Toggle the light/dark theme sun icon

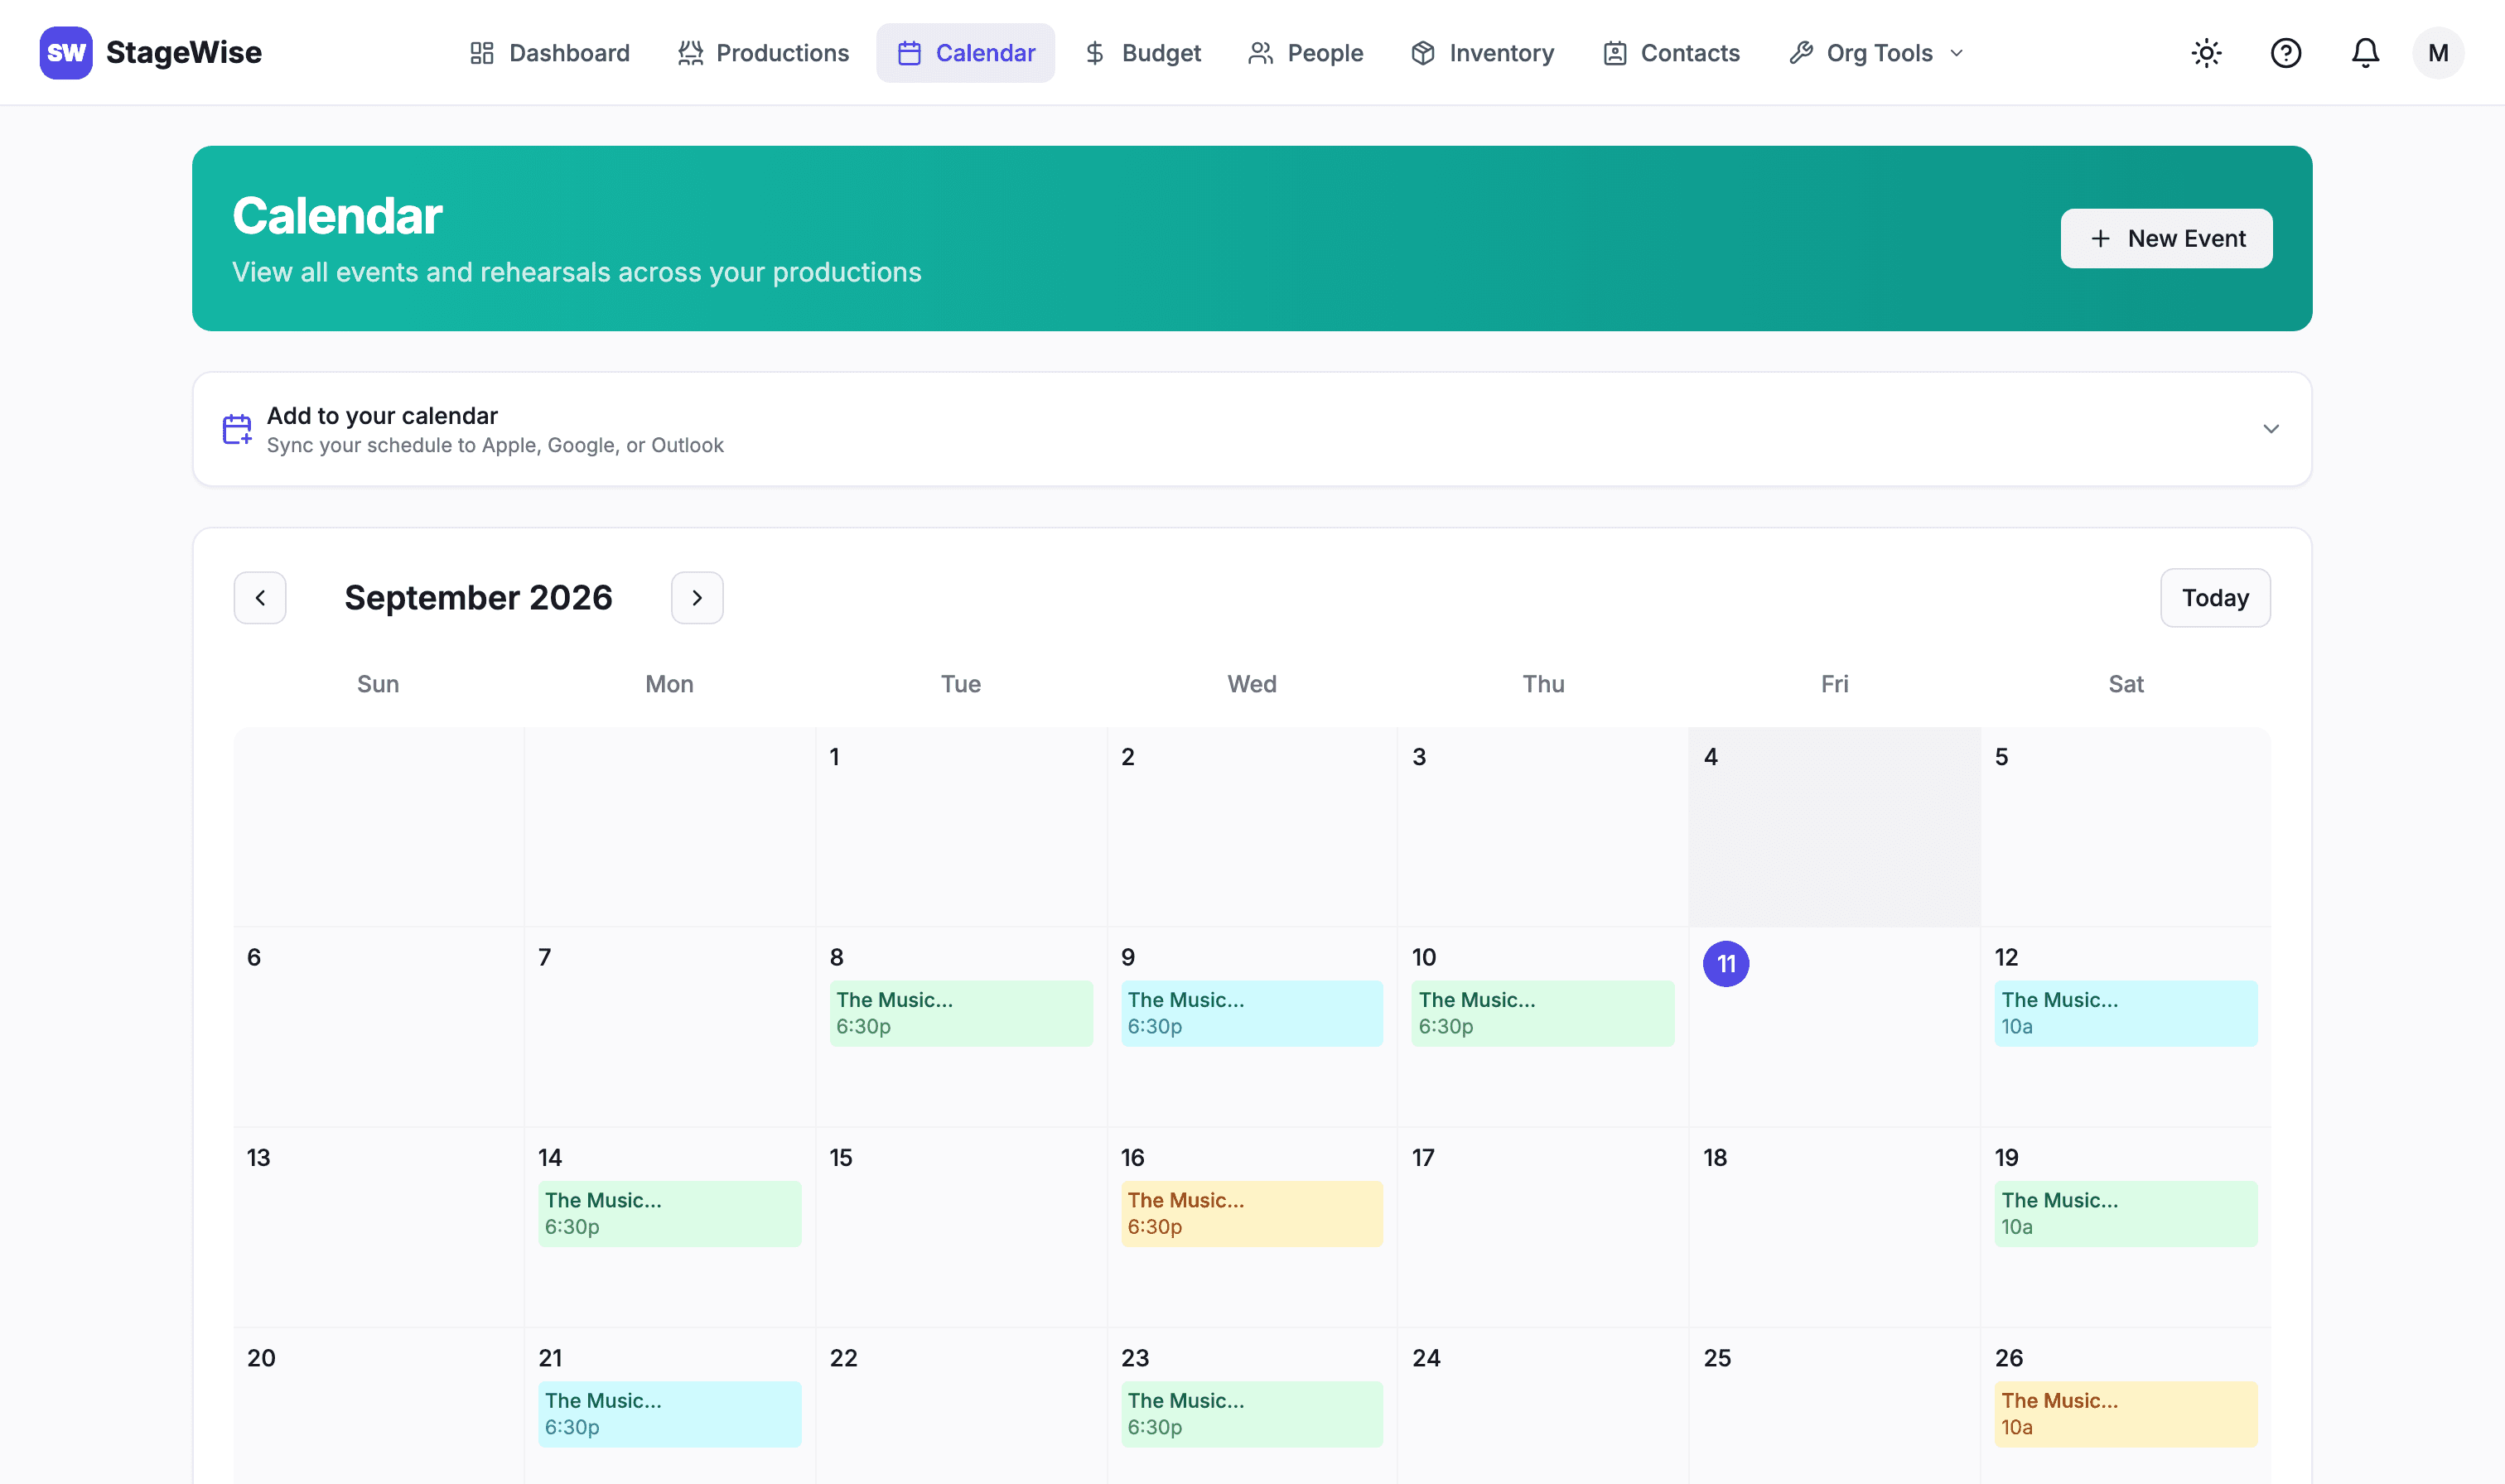pos(2206,53)
